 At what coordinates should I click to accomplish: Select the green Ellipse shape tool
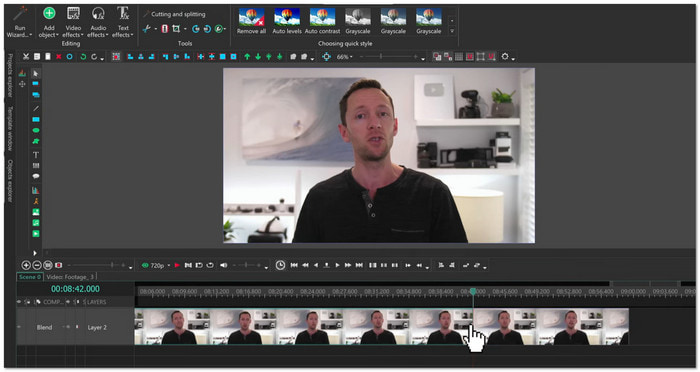pyautogui.click(x=36, y=130)
